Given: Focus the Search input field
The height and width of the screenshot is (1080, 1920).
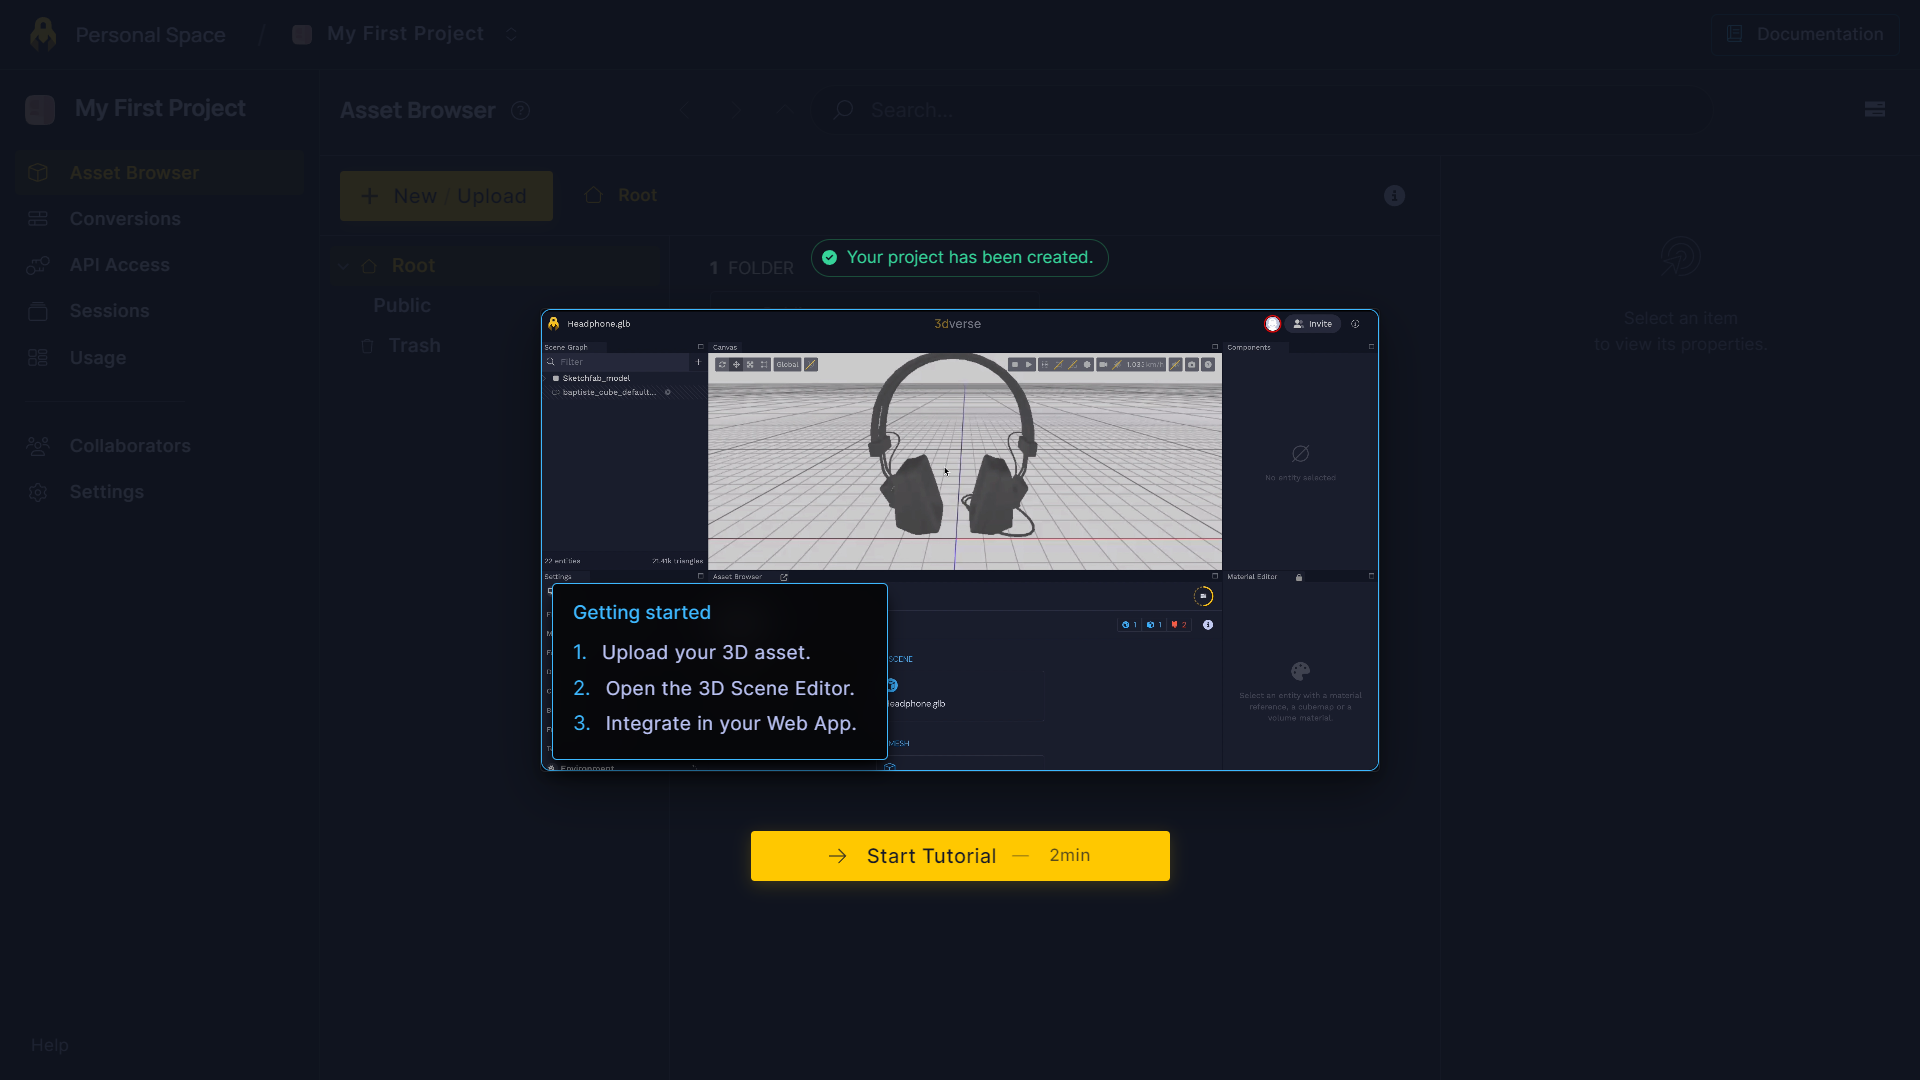Looking at the screenshot, I should tap(1260, 110).
